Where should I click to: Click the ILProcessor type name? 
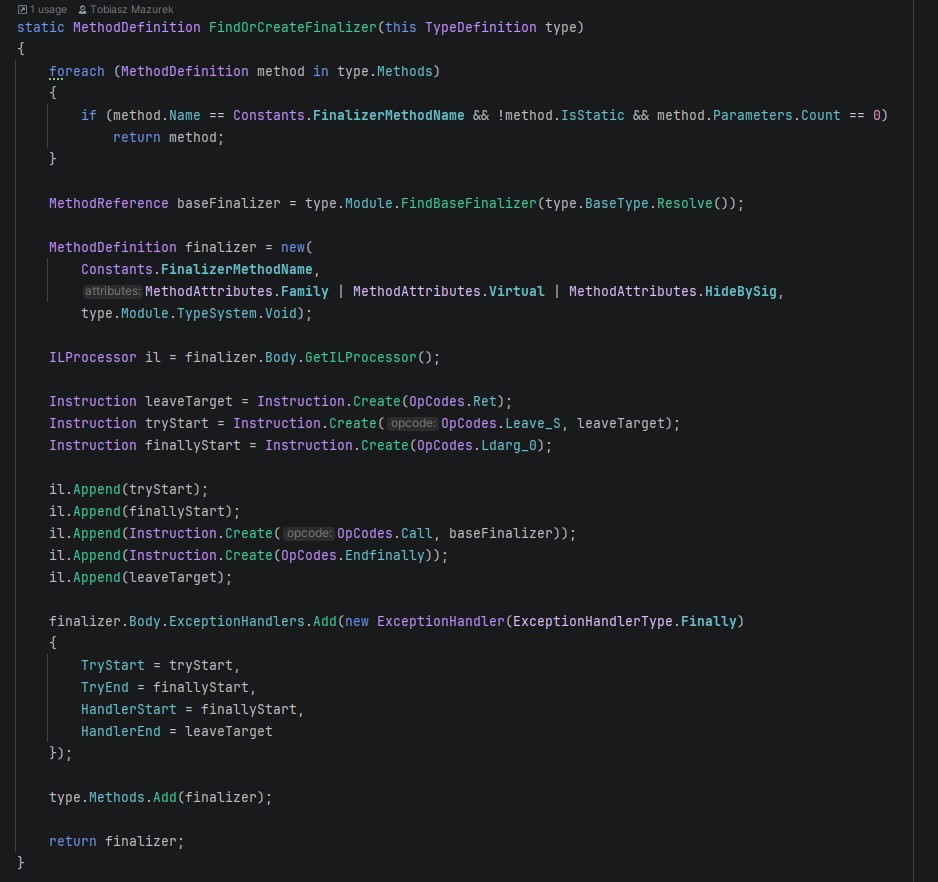tap(93, 358)
